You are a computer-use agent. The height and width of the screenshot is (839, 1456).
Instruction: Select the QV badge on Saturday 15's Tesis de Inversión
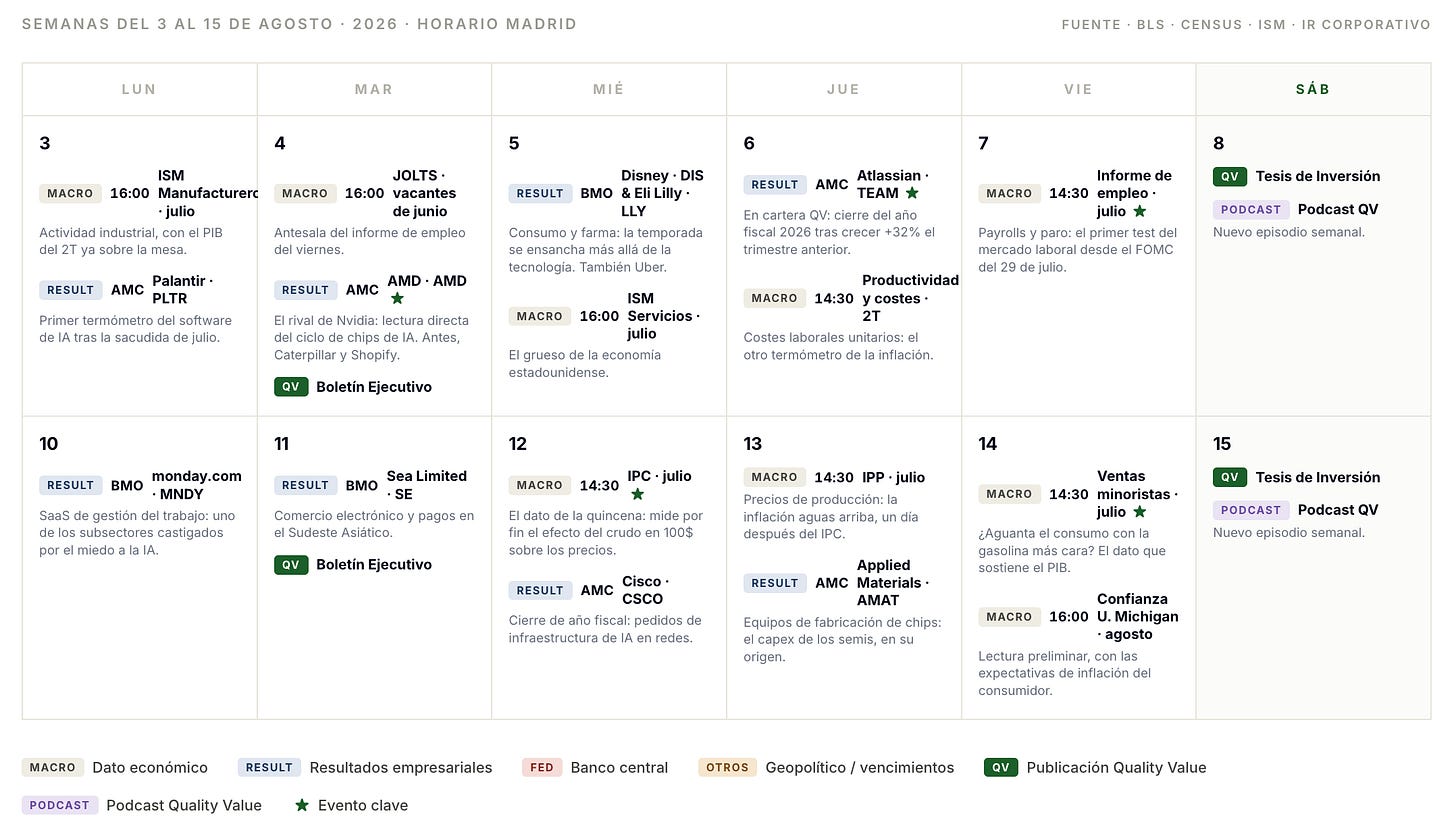pyautogui.click(x=1230, y=477)
